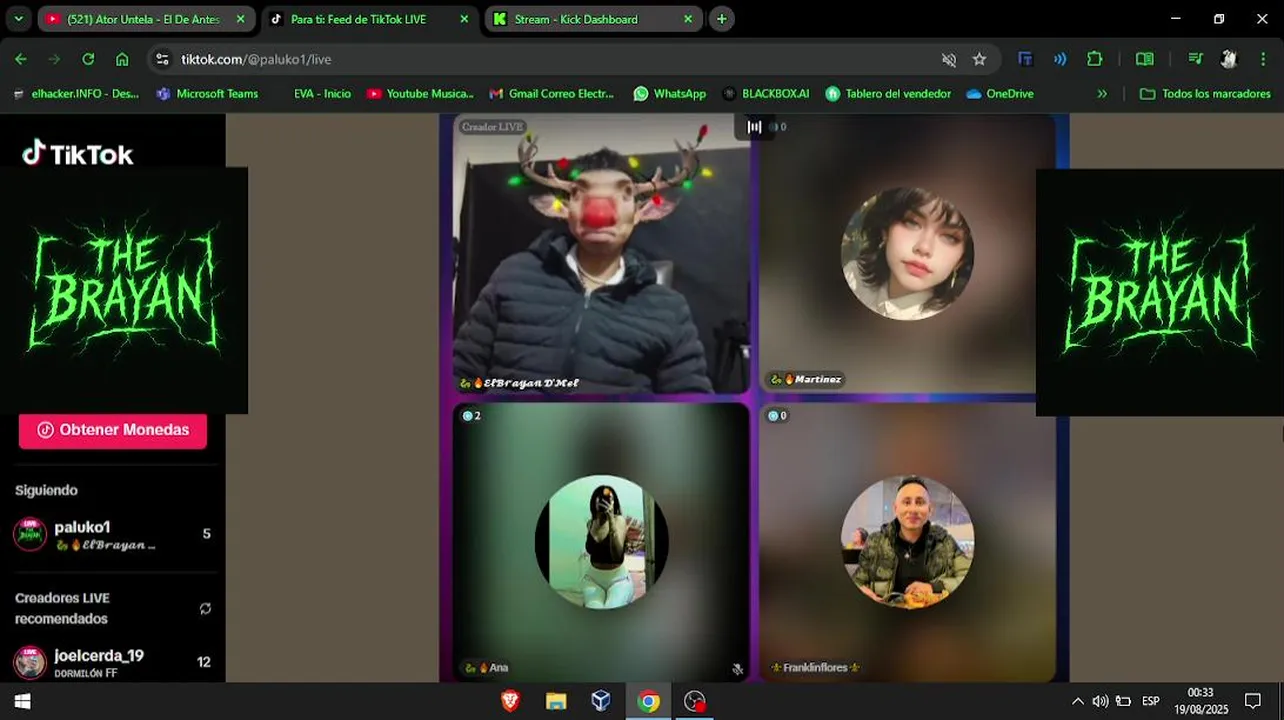Open WhatsApp bookmark
Screen dimensions: 1284x720
(x=669, y=94)
